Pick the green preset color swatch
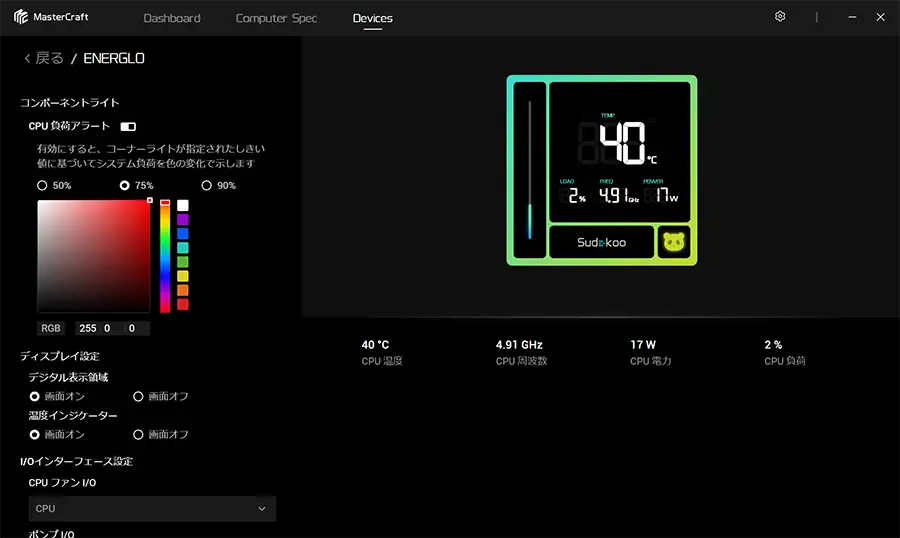900x538 pixels. tap(183, 262)
